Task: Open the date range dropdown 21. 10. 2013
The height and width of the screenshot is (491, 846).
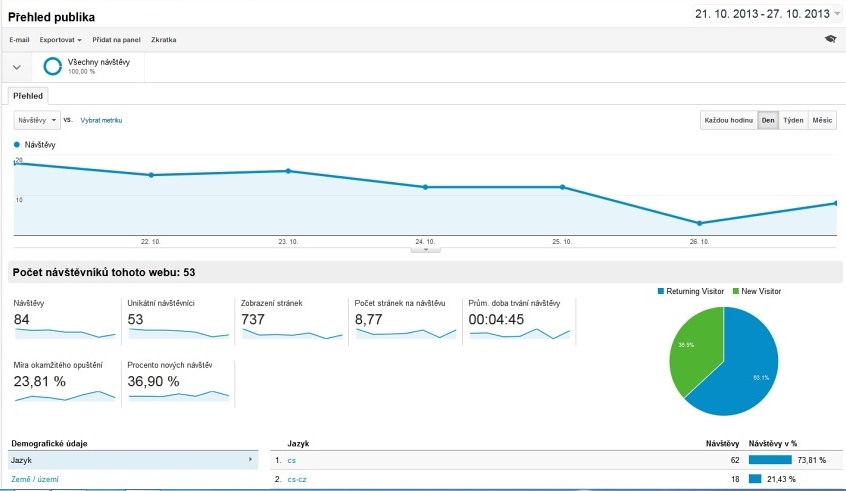Action: click(767, 14)
